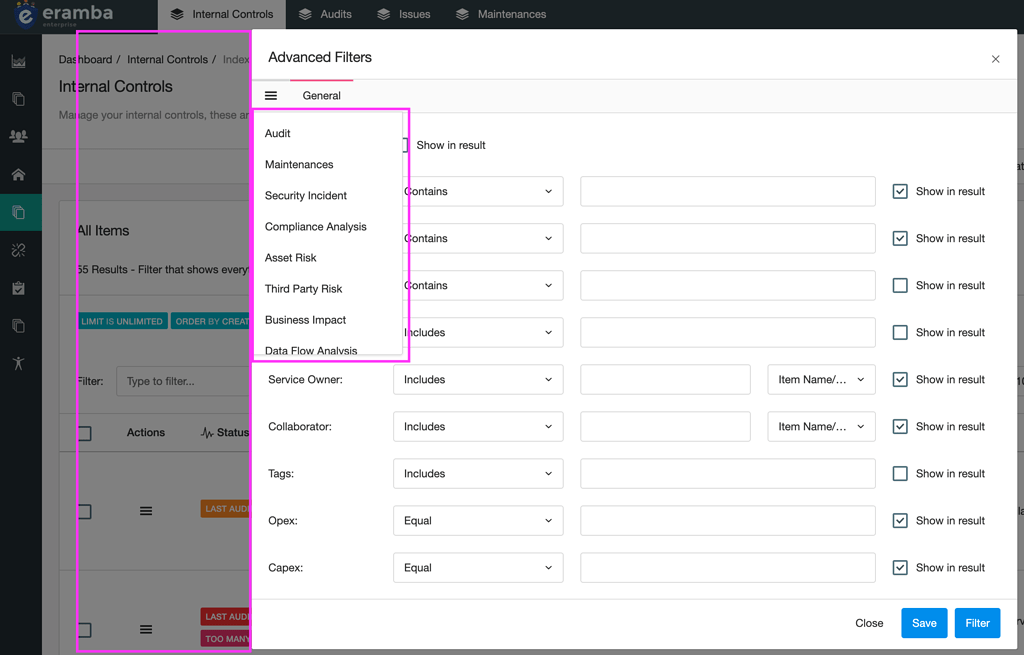Choose Third Party Risk from the menu

[x=304, y=289]
